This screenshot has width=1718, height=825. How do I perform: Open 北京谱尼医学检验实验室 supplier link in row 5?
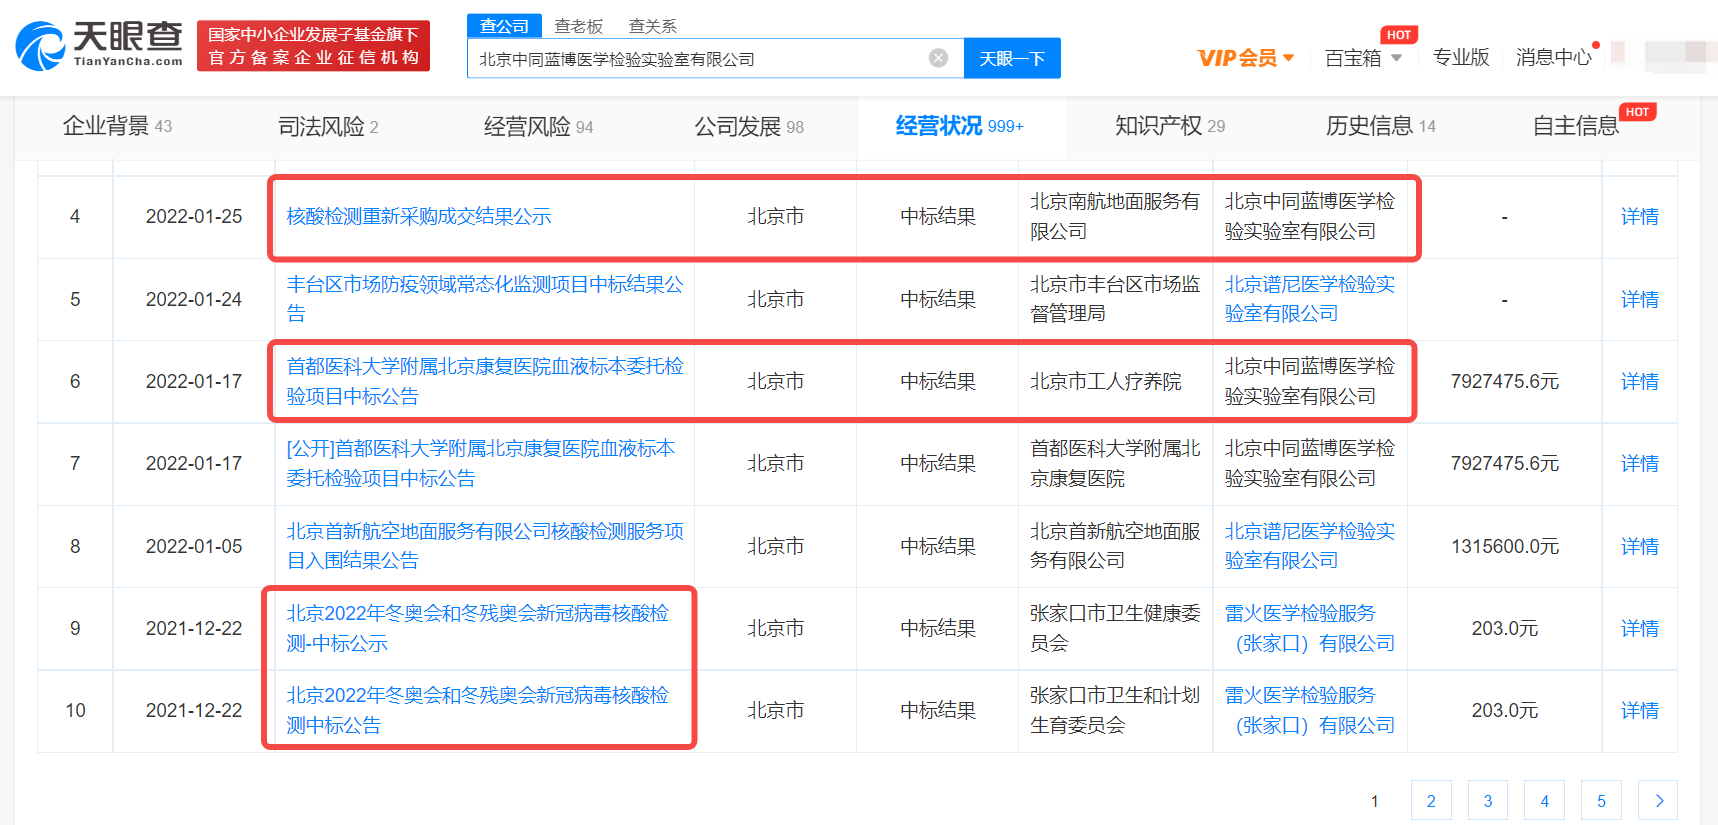click(x=1309, y=299)
